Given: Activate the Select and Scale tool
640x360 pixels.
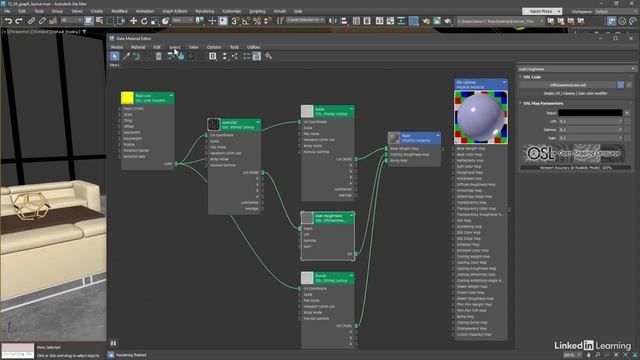Looking at the screenshot, I should click(x=155, y=20).
